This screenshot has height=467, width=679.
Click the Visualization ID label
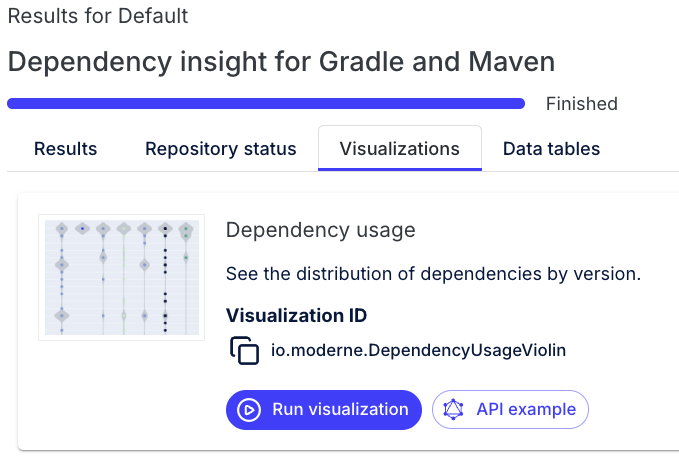(x=296, y=316)
